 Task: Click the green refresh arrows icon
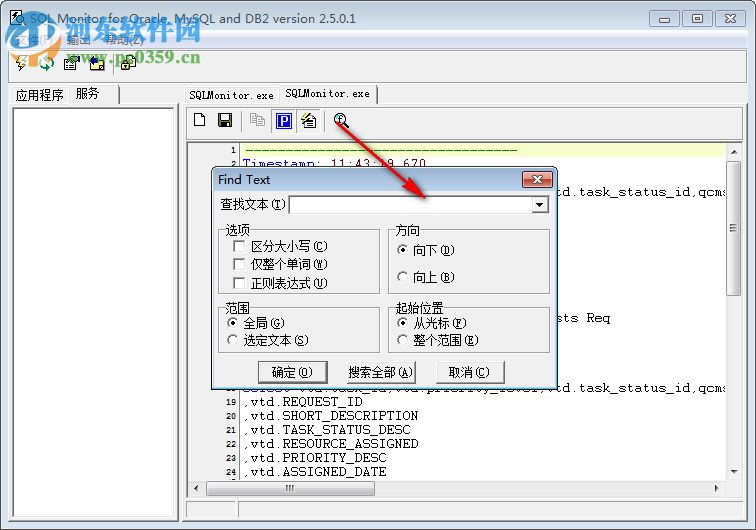point(46,63)
